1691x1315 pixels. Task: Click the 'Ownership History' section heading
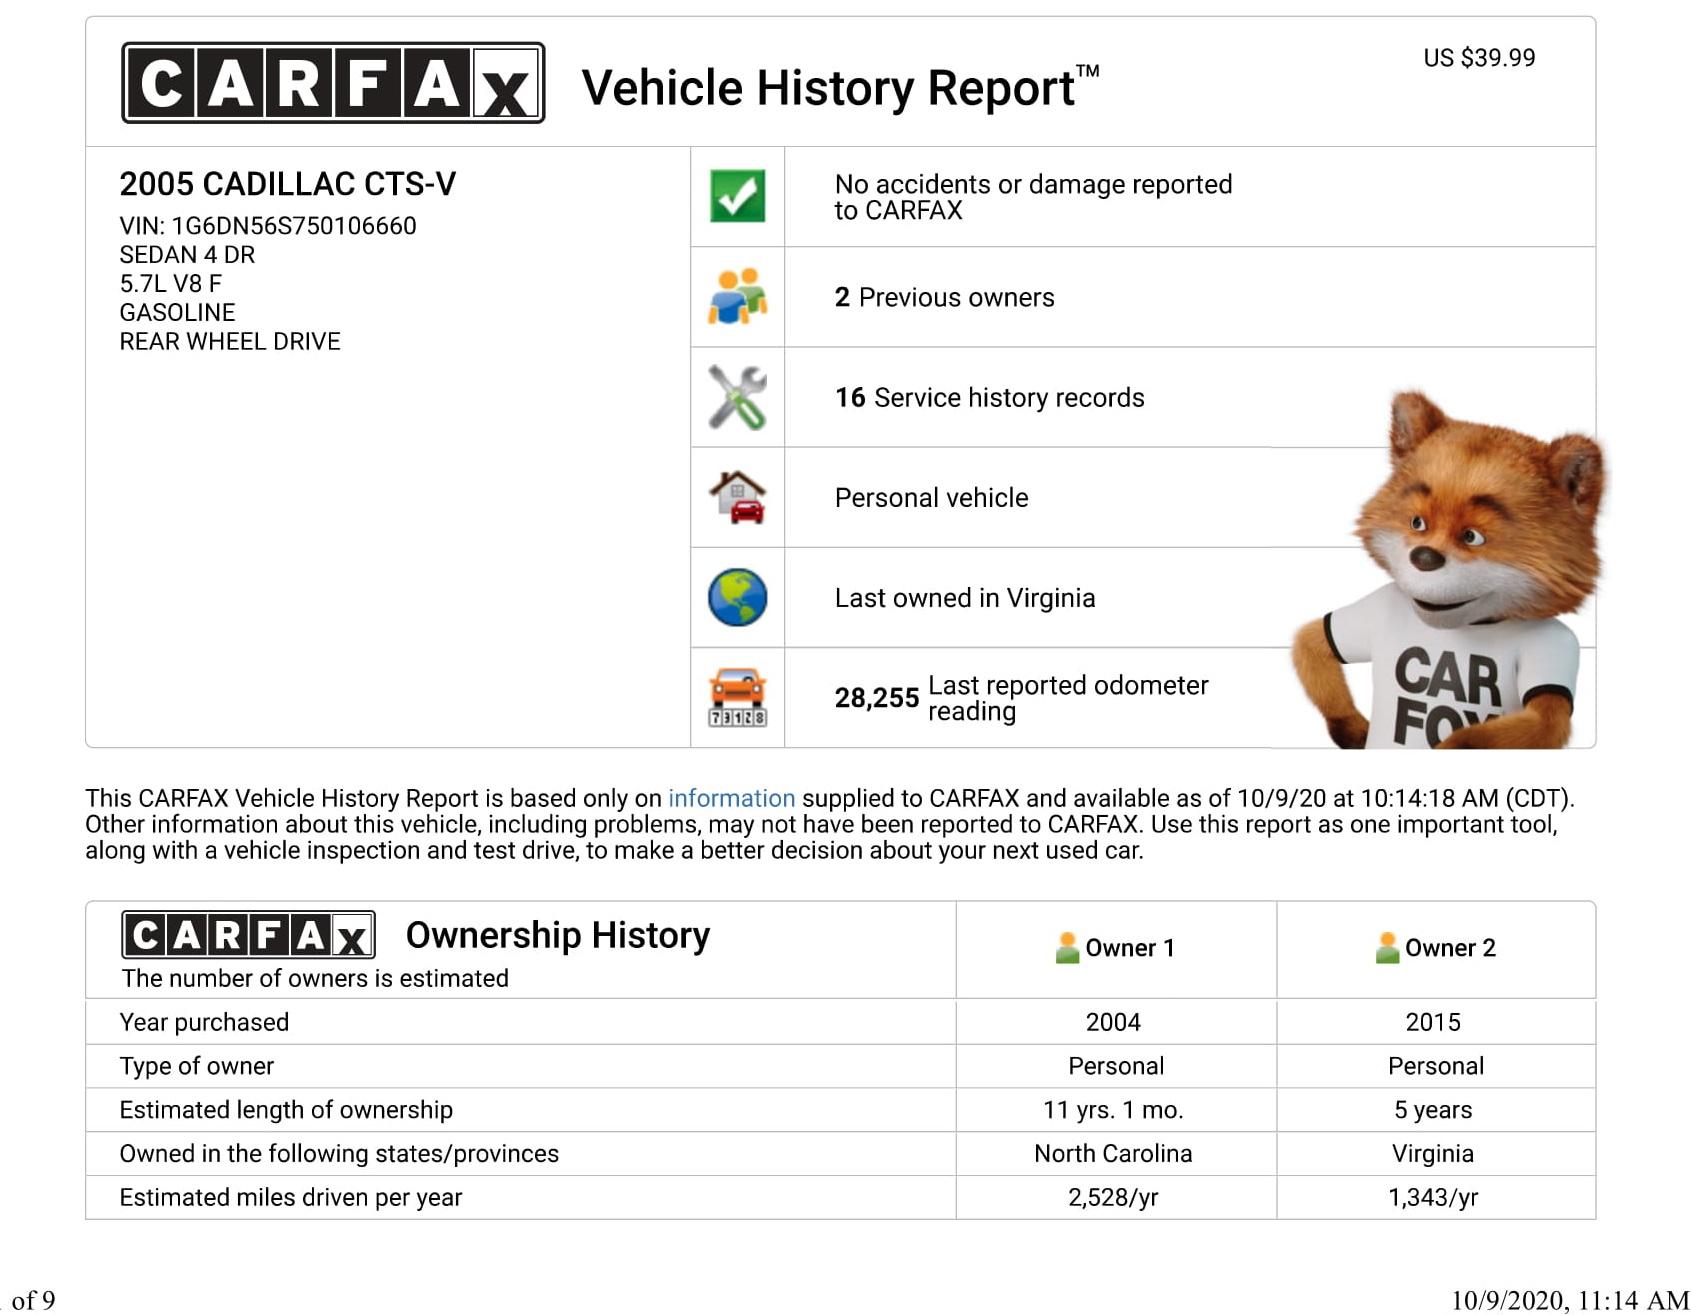pos(558,935)
